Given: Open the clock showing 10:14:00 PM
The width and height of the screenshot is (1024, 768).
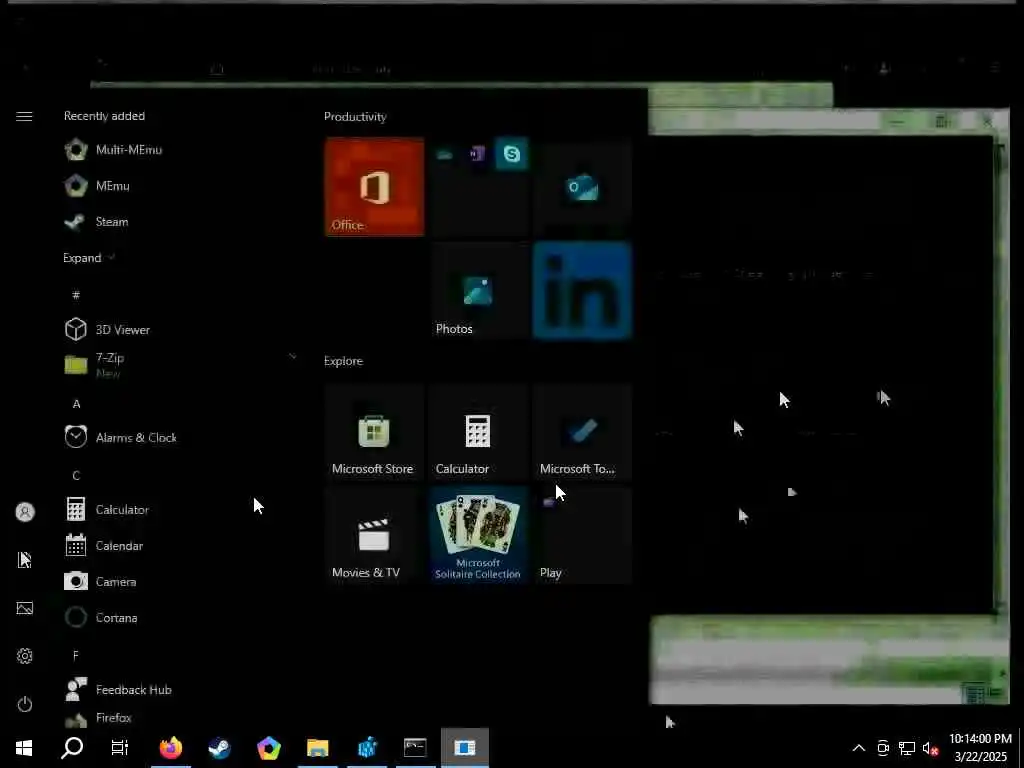Looking at the screenshot, I should click(x=980, y=748).
